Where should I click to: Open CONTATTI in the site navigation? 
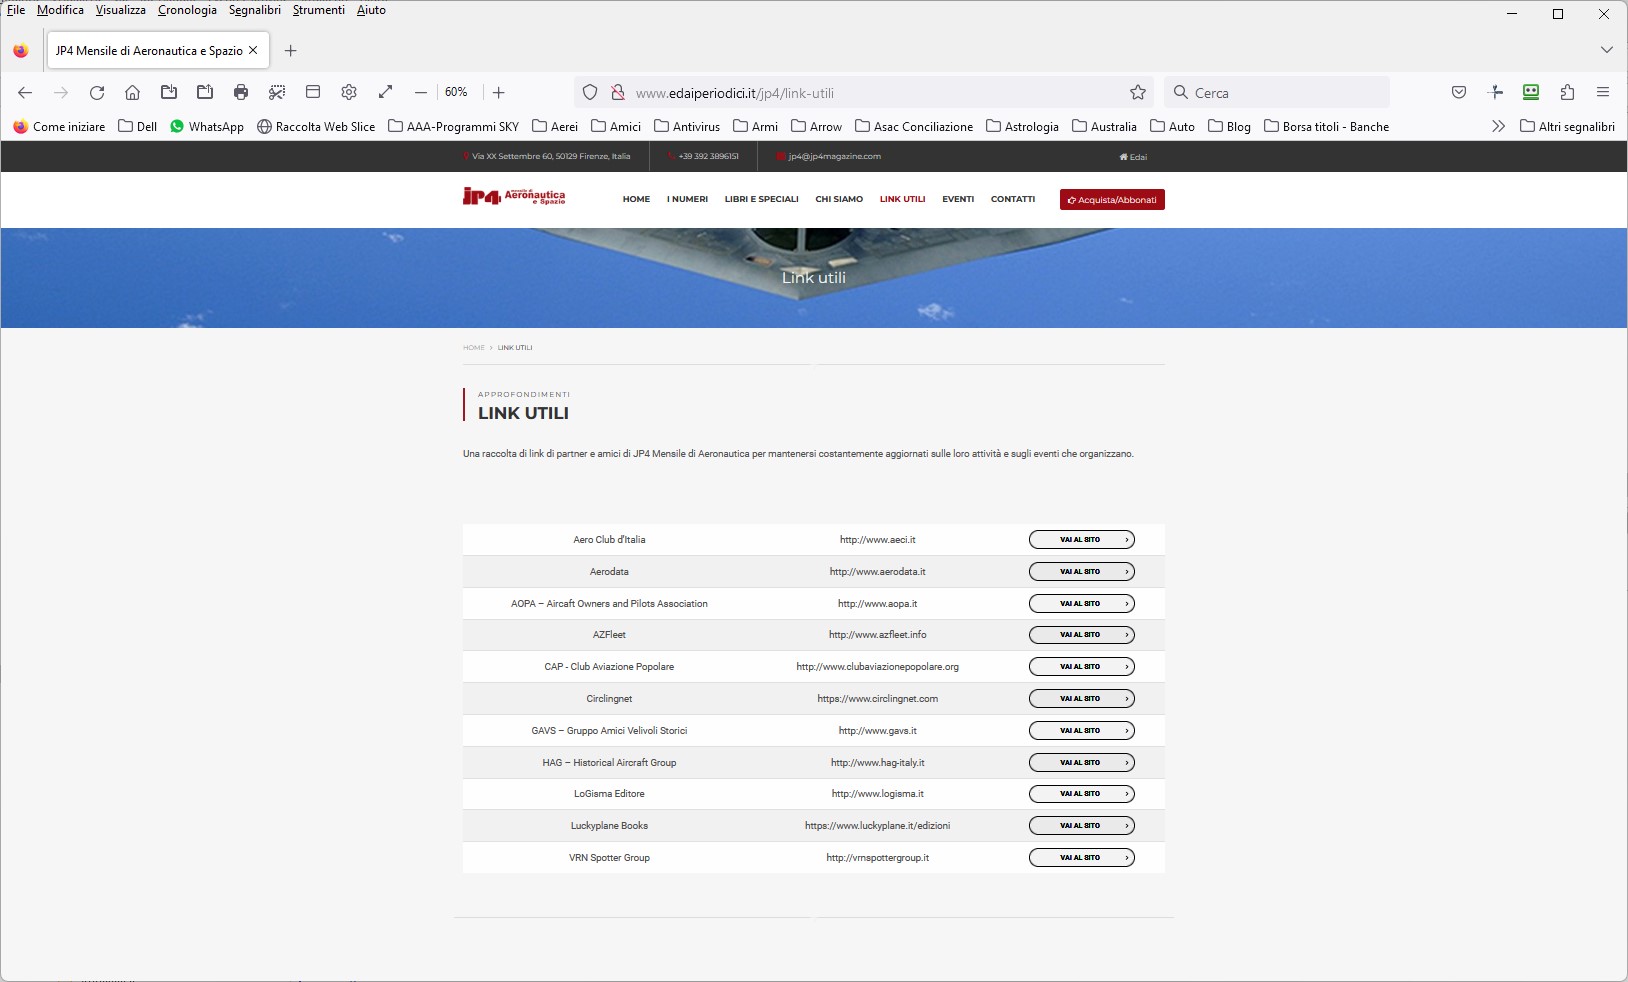1013,199
